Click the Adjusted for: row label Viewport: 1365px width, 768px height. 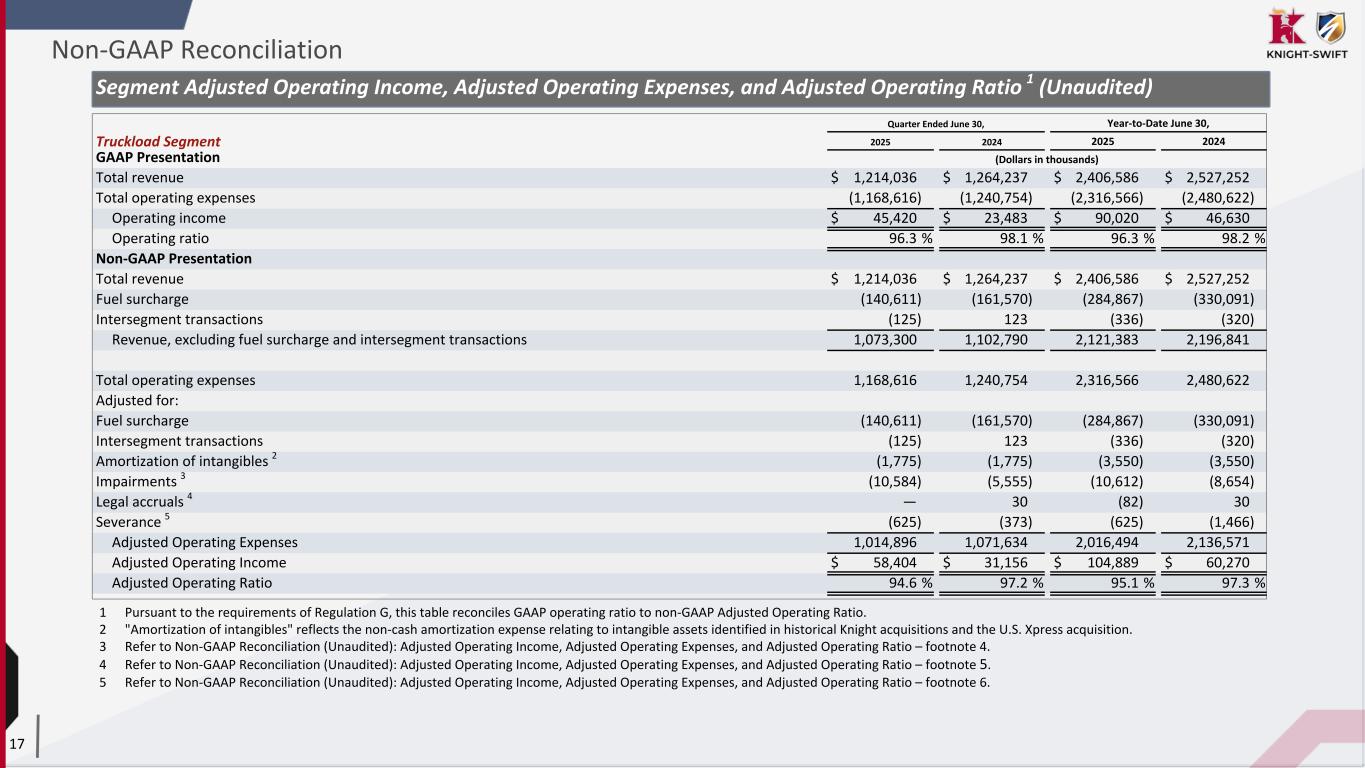pos(137,400)
